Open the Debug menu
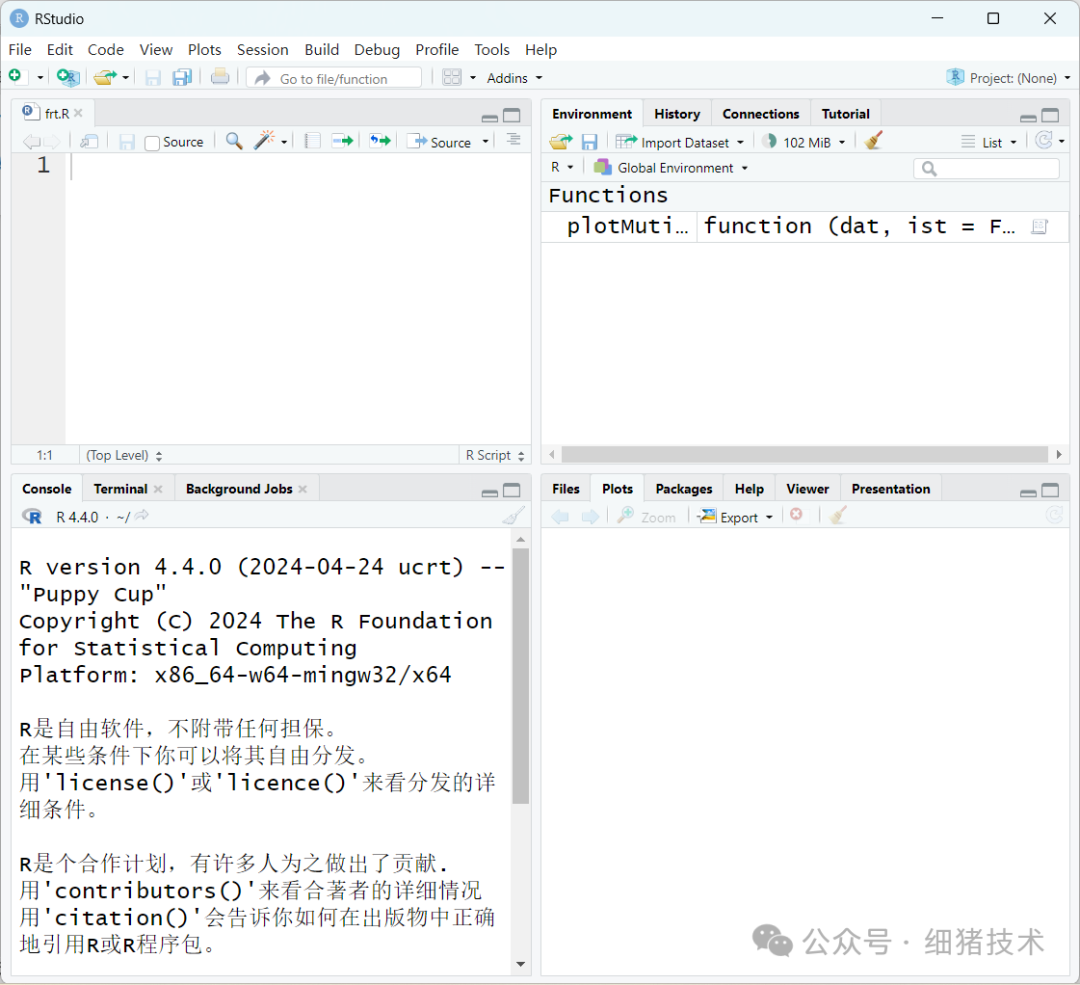This screenshot has width=1080, height=985. 377,50
